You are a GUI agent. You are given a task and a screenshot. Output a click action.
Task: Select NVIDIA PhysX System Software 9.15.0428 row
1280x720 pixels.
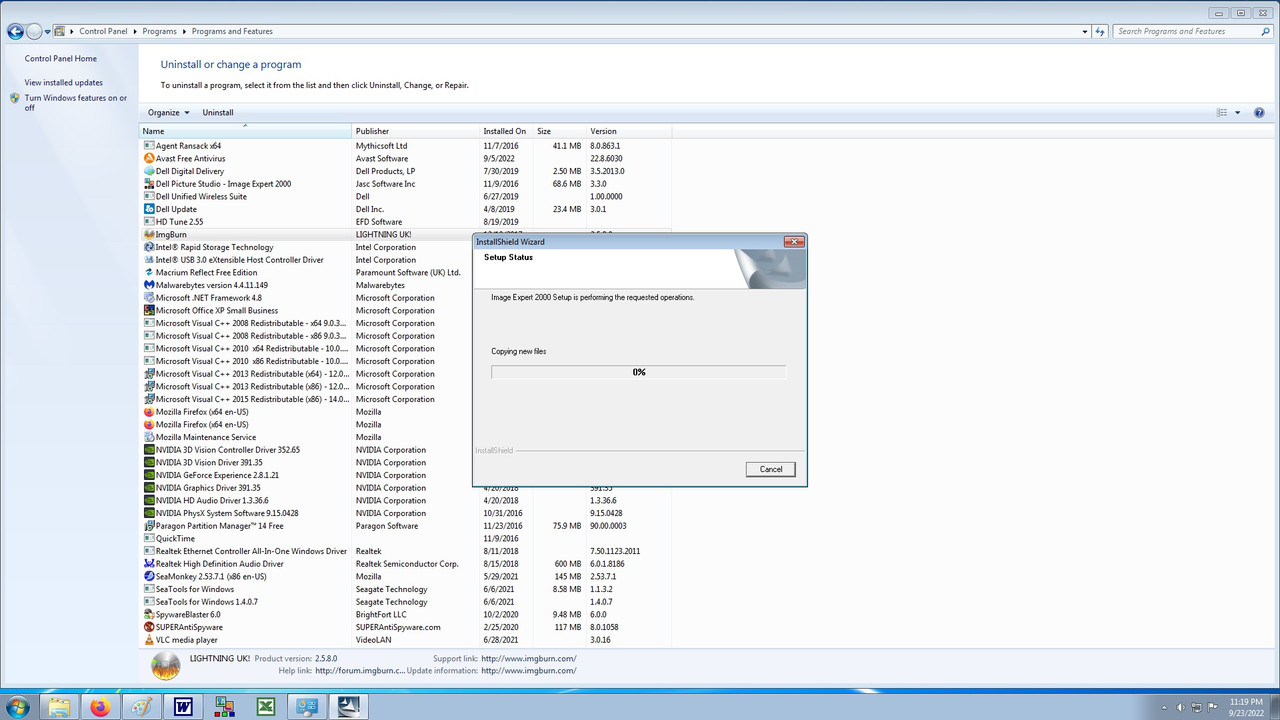405,513
